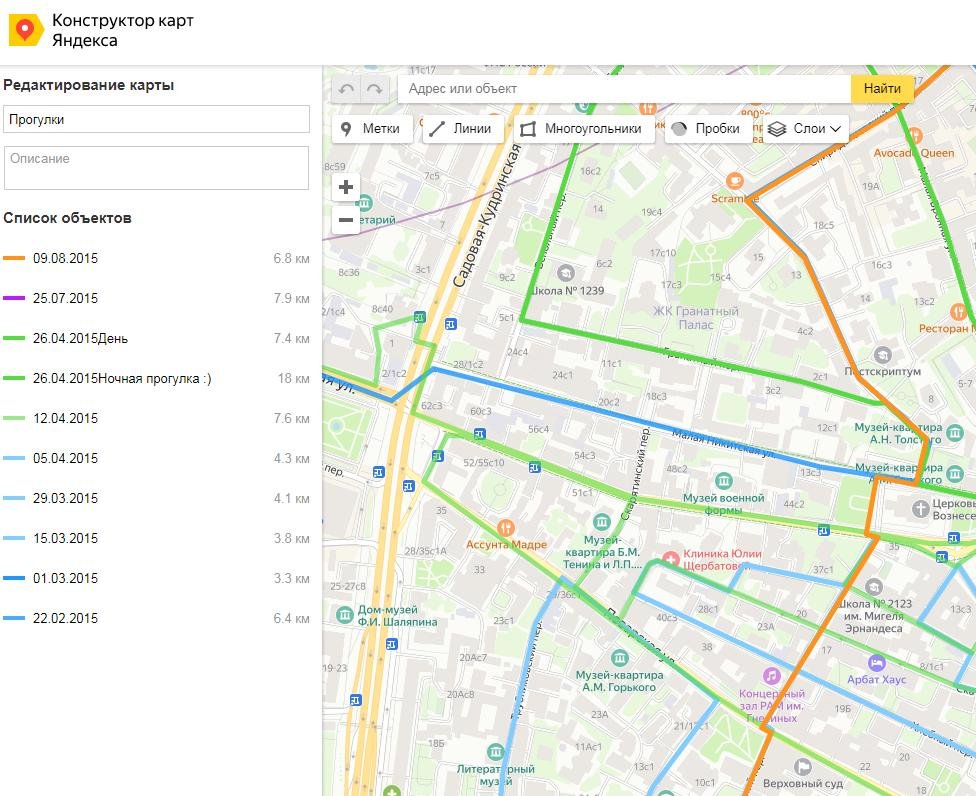Click the Описание description text area
The height and width of the screenshot is (796, 976).
156,168
